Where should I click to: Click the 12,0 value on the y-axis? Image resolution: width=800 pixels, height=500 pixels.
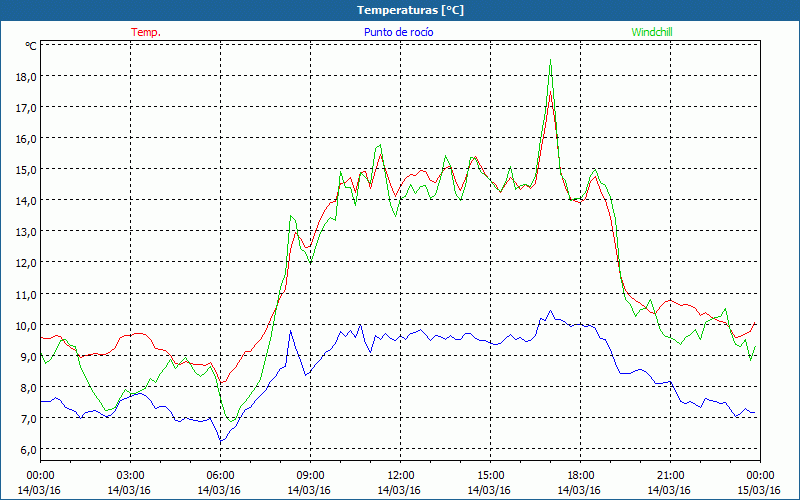tap(27, 263)
